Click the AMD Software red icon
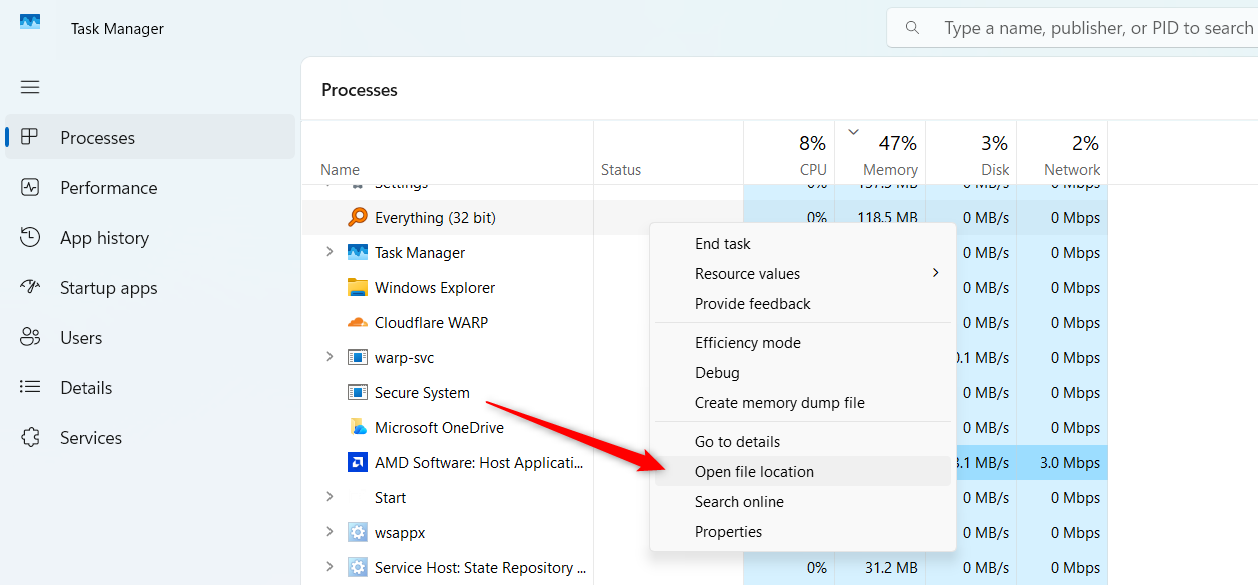The width and height of the screenshot is (1258, 585). coord(358,462)
